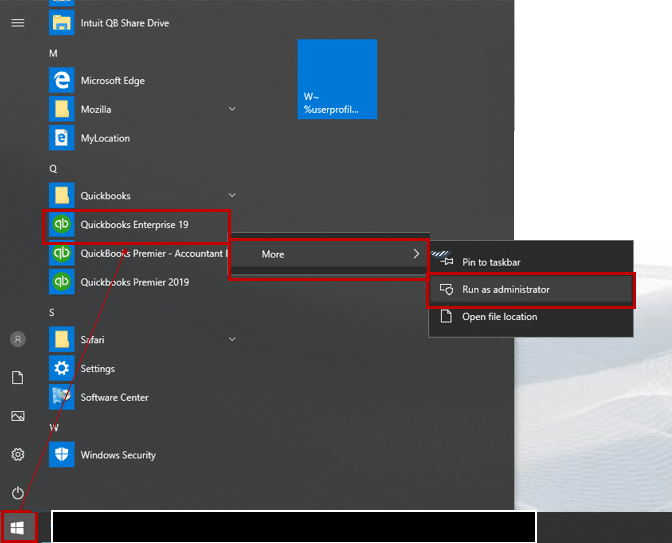672x543 pixels.
Task: Open the Settings gear in the sidebar
Action: tap(18, 454)
